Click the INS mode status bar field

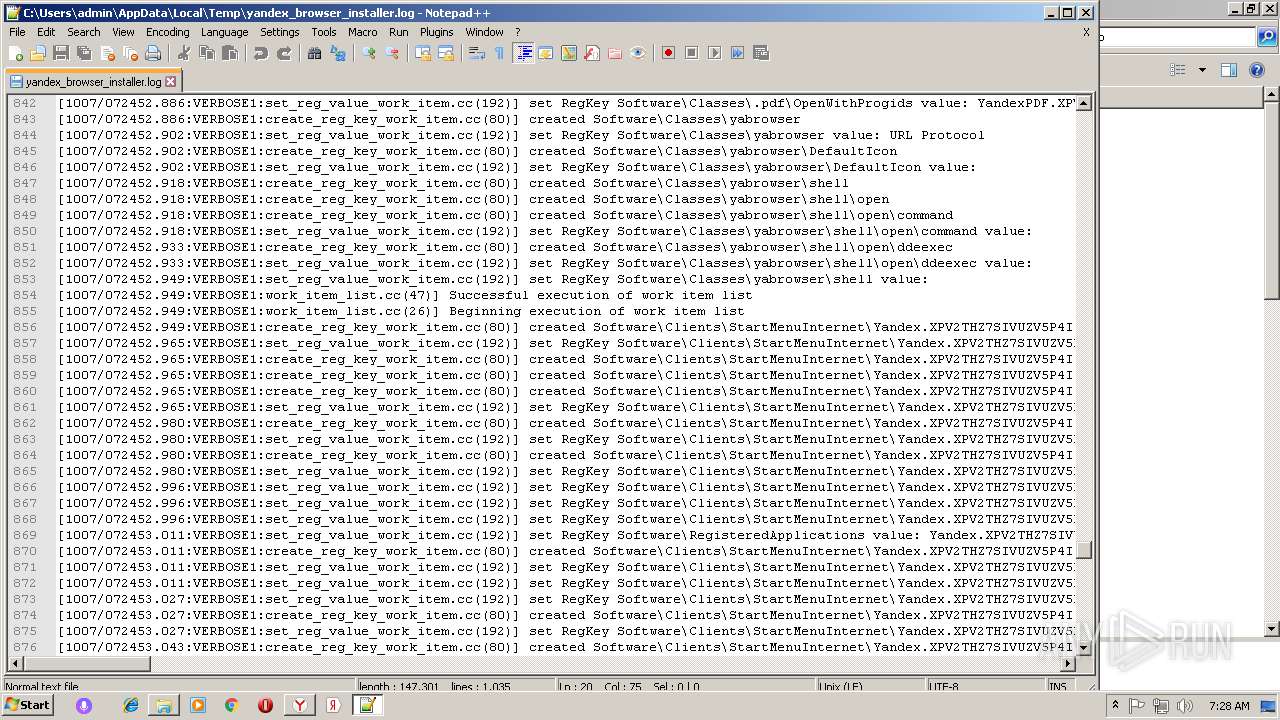[x=1058, y=687]
